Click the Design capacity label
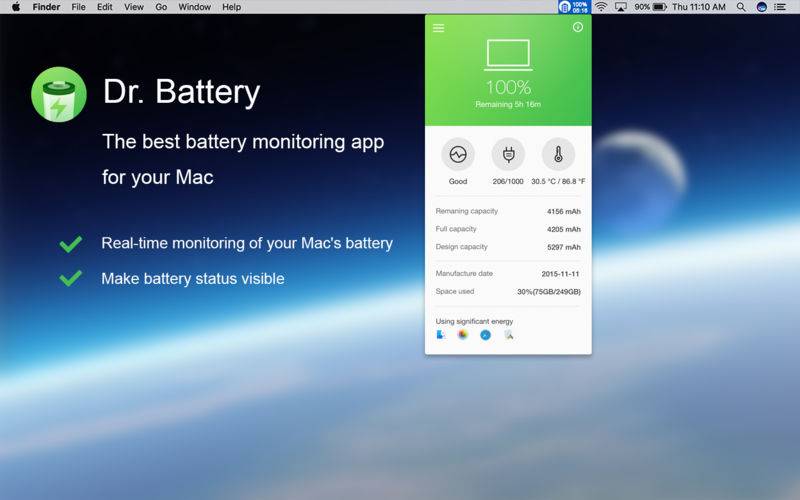This screenshot has width=800, height=500. [x=462, y=246]
